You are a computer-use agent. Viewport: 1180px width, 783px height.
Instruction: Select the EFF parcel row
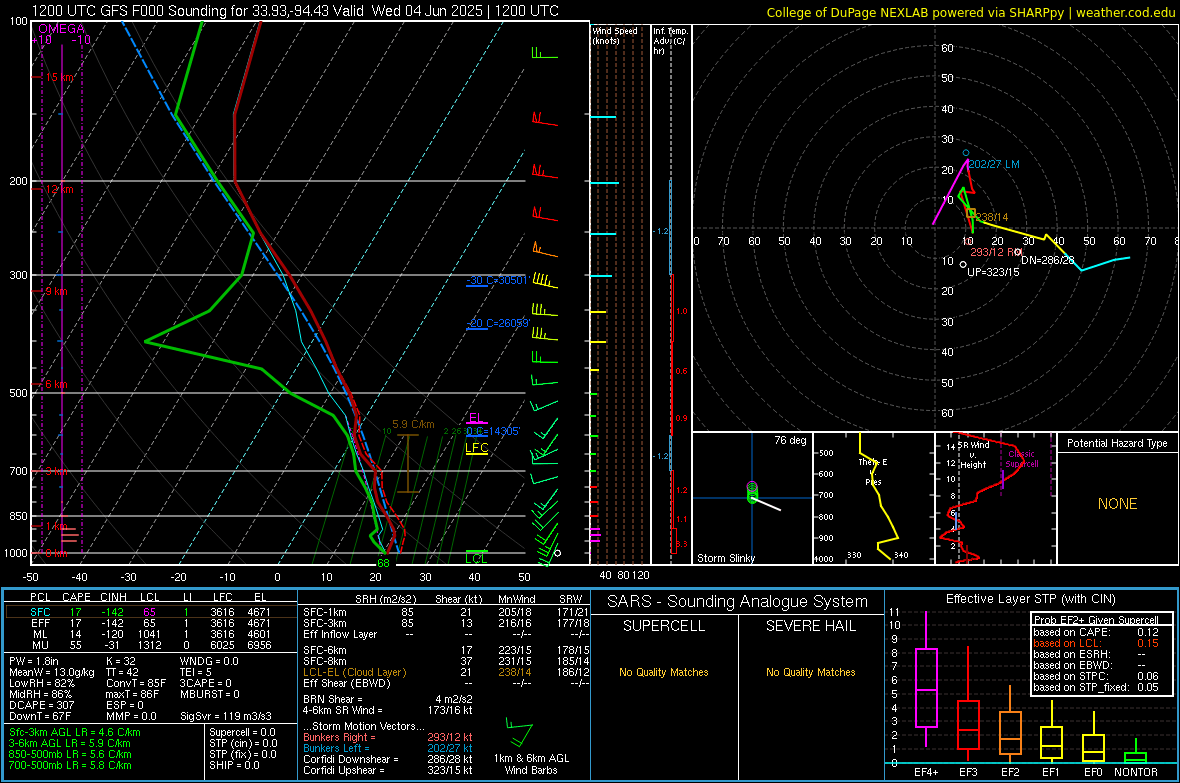(150, 623)
